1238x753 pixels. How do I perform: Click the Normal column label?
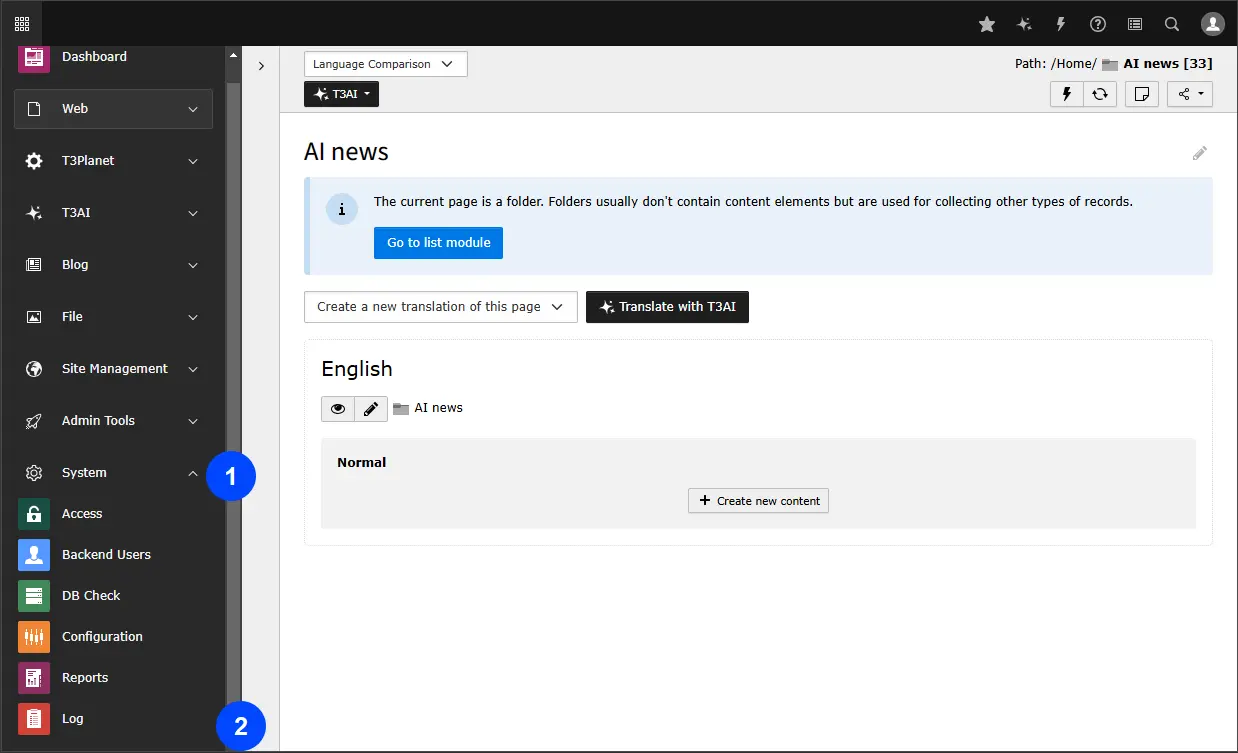tap(362, 462)
